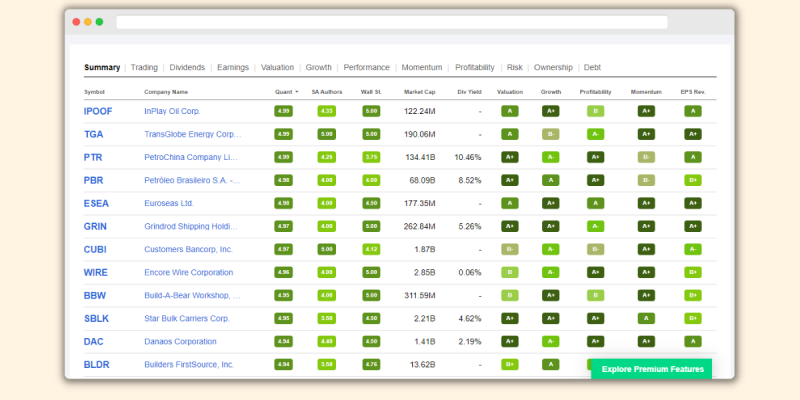The image size is (800, 400).
Task: Open InPlay Oil Corp. company link
Action: [172, 111]
